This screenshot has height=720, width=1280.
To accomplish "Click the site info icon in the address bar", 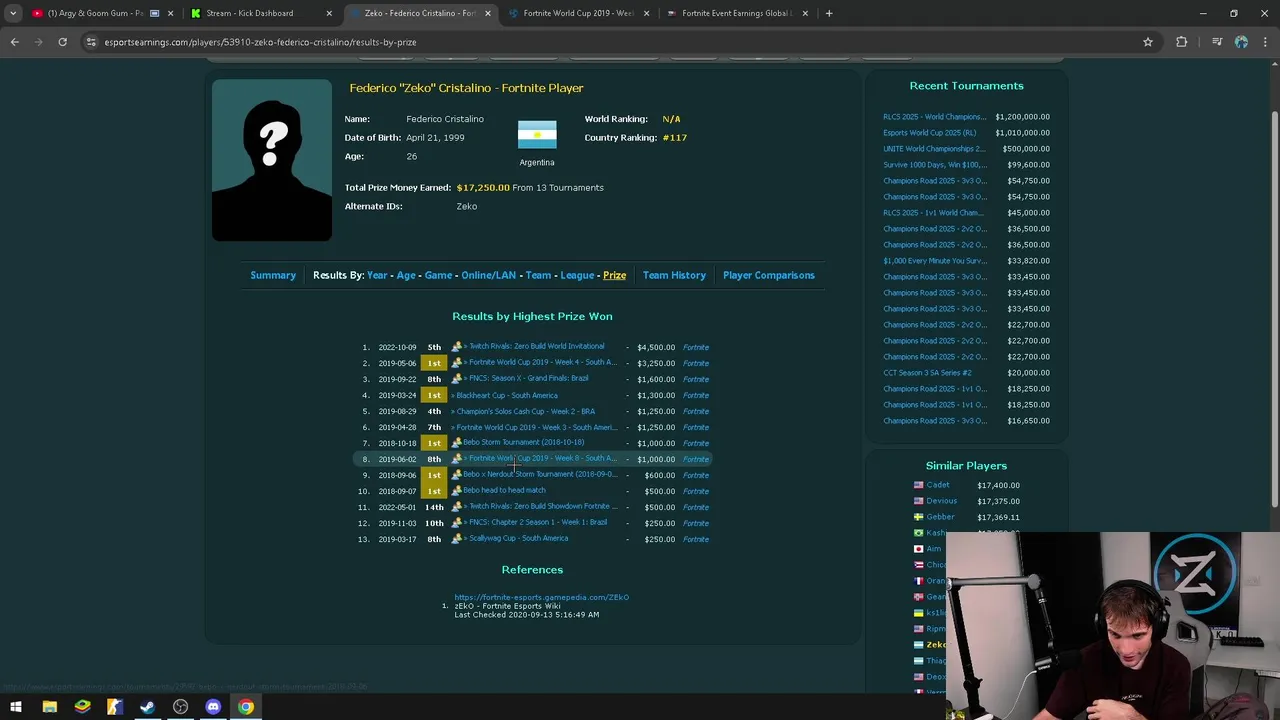I will [91, 42].
